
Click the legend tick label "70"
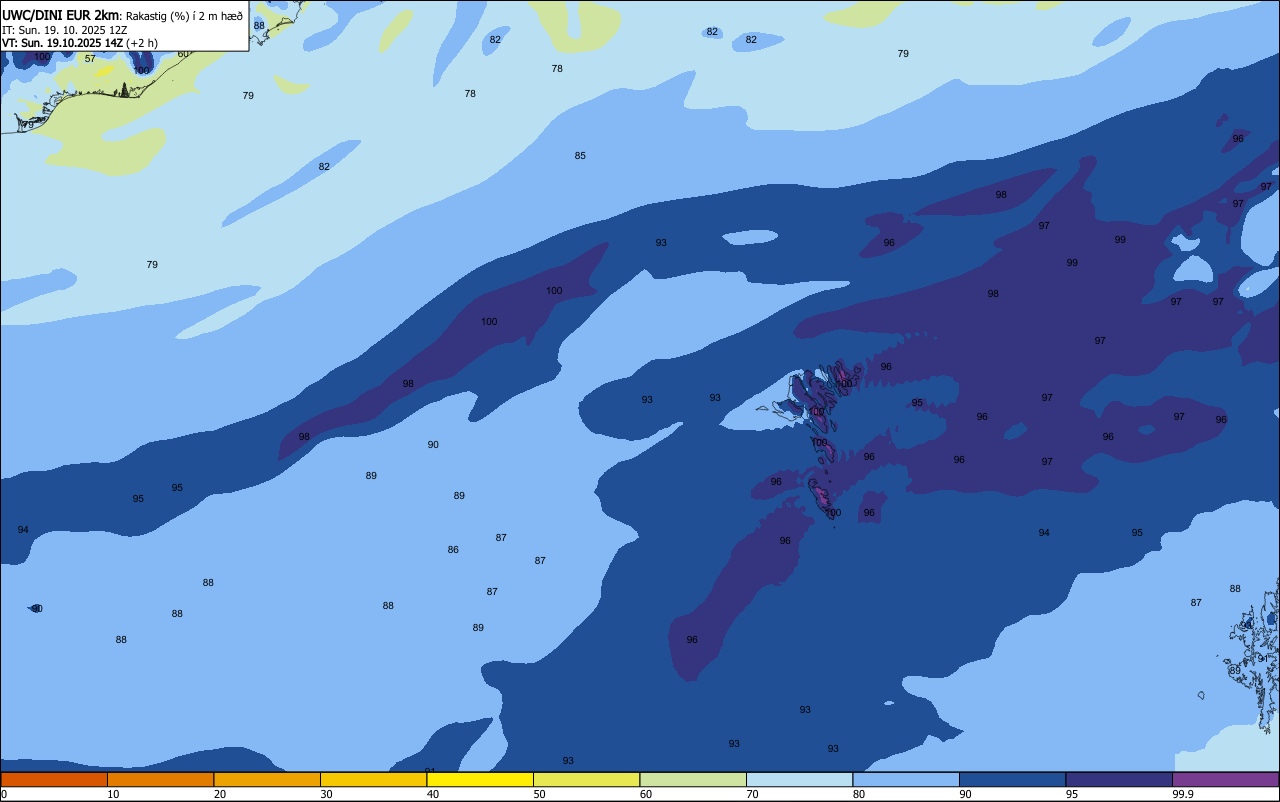(x=753, y=794)
